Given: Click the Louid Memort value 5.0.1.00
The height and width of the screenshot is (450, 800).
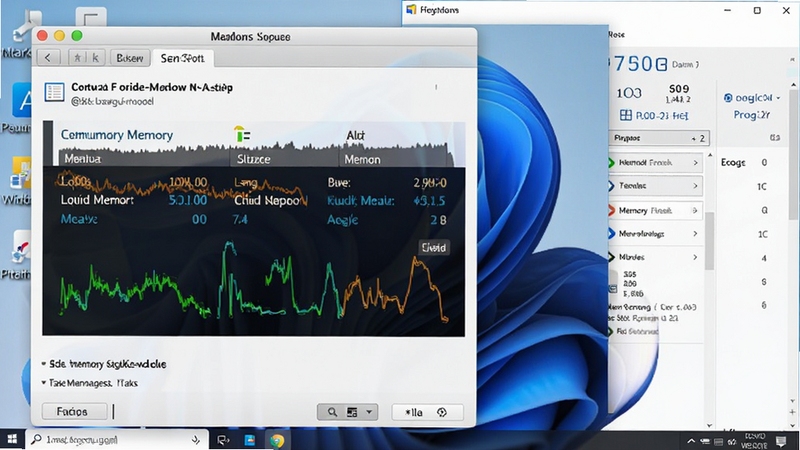Looking at the screenshot, I should coord(188,200).
